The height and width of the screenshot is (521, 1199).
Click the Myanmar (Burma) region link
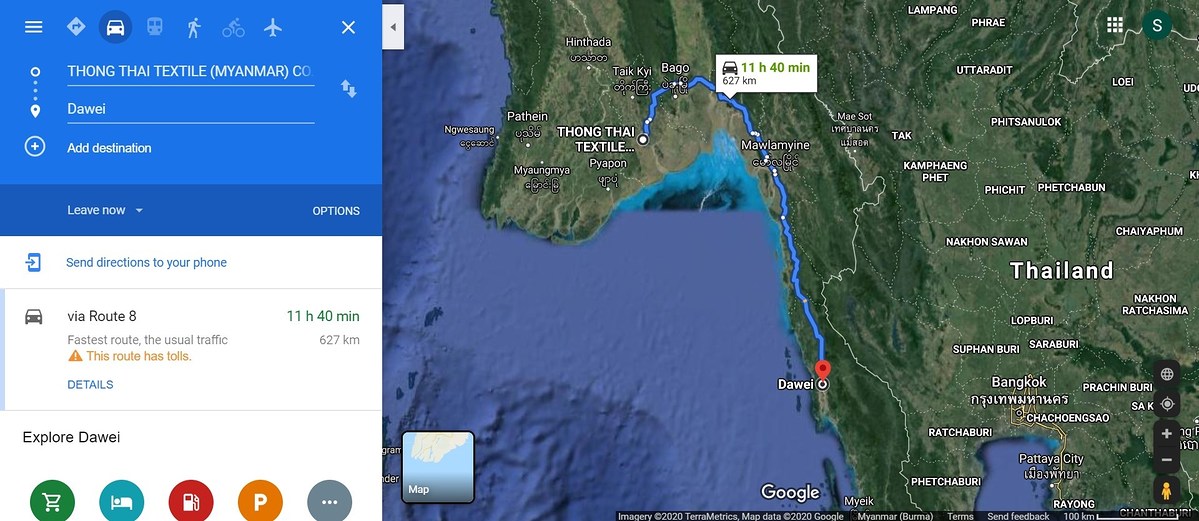coord(895,516)
